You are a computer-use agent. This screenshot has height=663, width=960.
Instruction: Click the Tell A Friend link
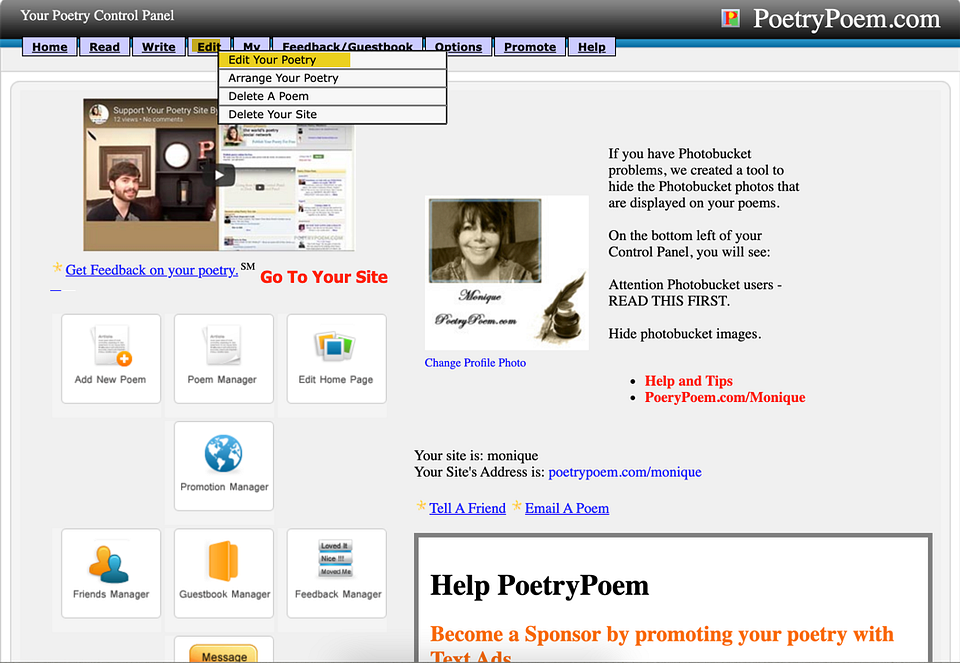coord(467,508)
